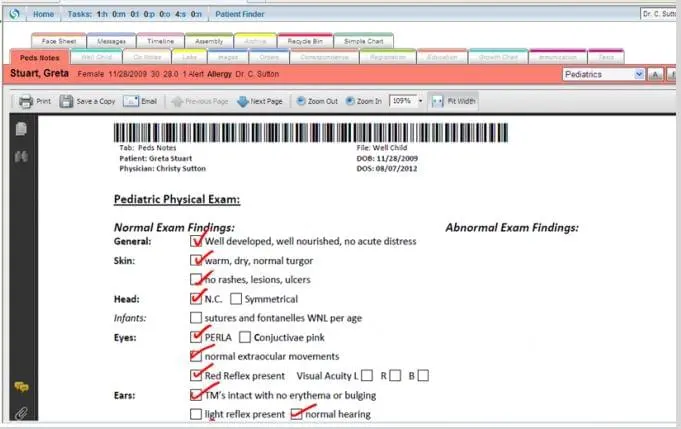Toggle the 'normal hearing' checkbox
The width and height of the screenshot is (681, 429).
(x=297, y=414)
